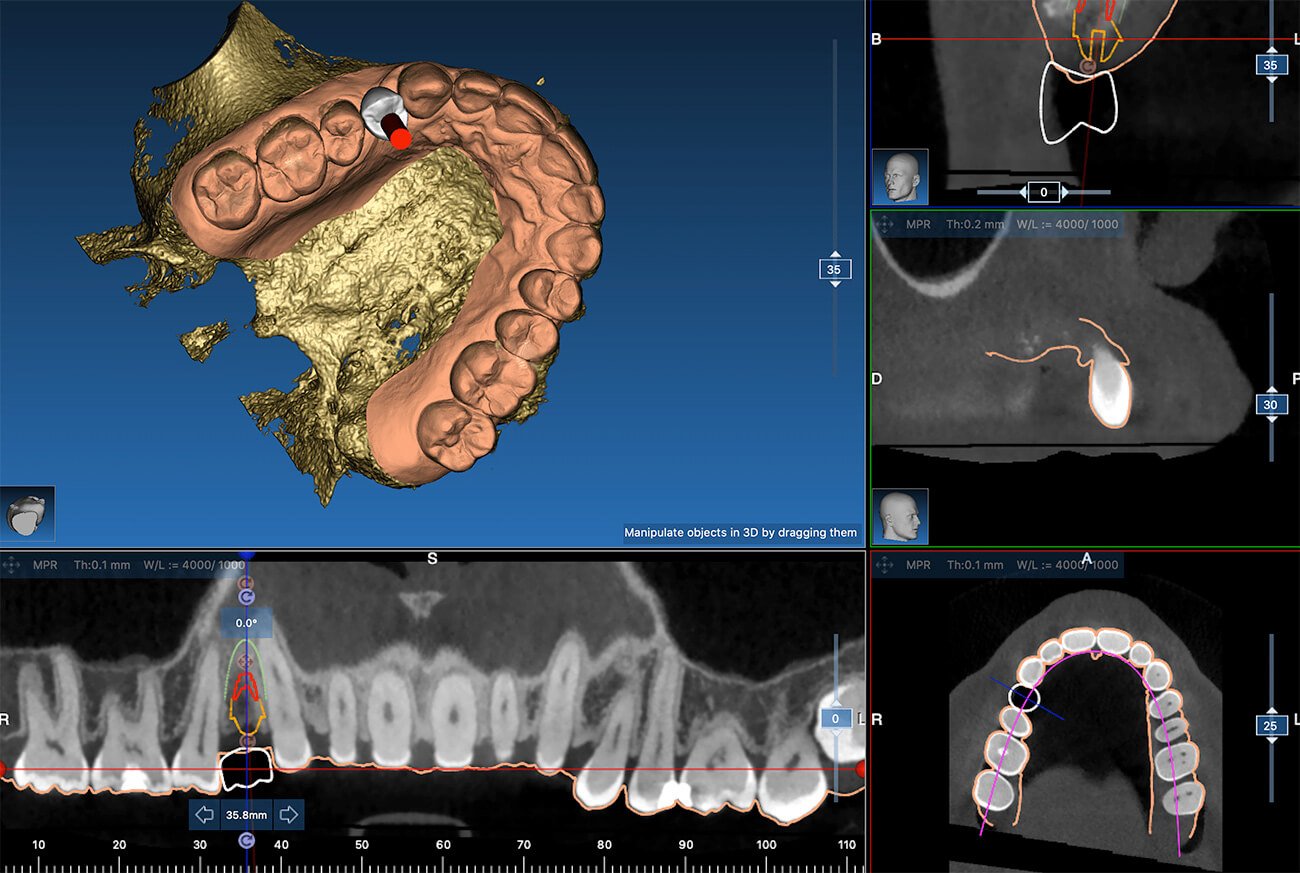Click the red endpoint dot at panoramic right edge

[861, 768]
